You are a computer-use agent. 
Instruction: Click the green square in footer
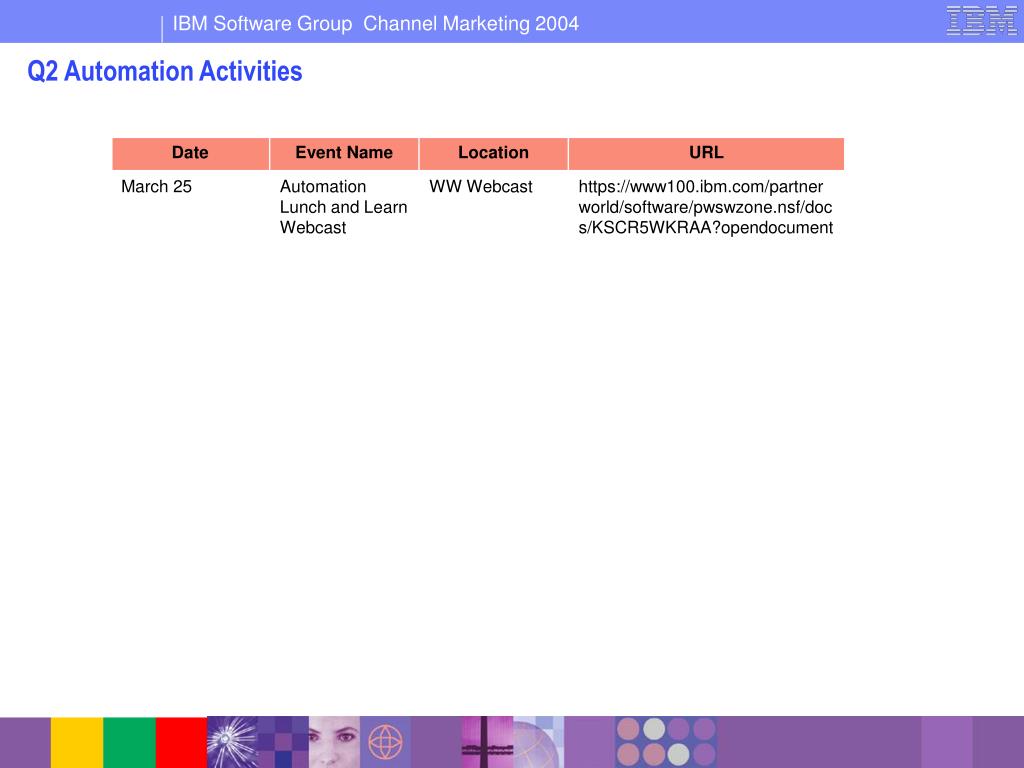point(129,743)
